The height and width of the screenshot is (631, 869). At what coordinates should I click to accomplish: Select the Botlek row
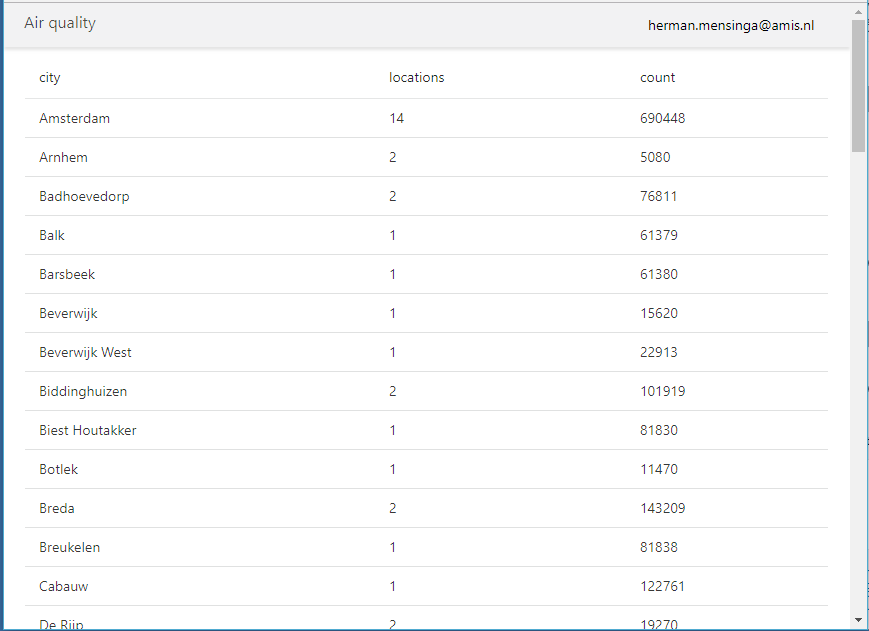point(56,469)
